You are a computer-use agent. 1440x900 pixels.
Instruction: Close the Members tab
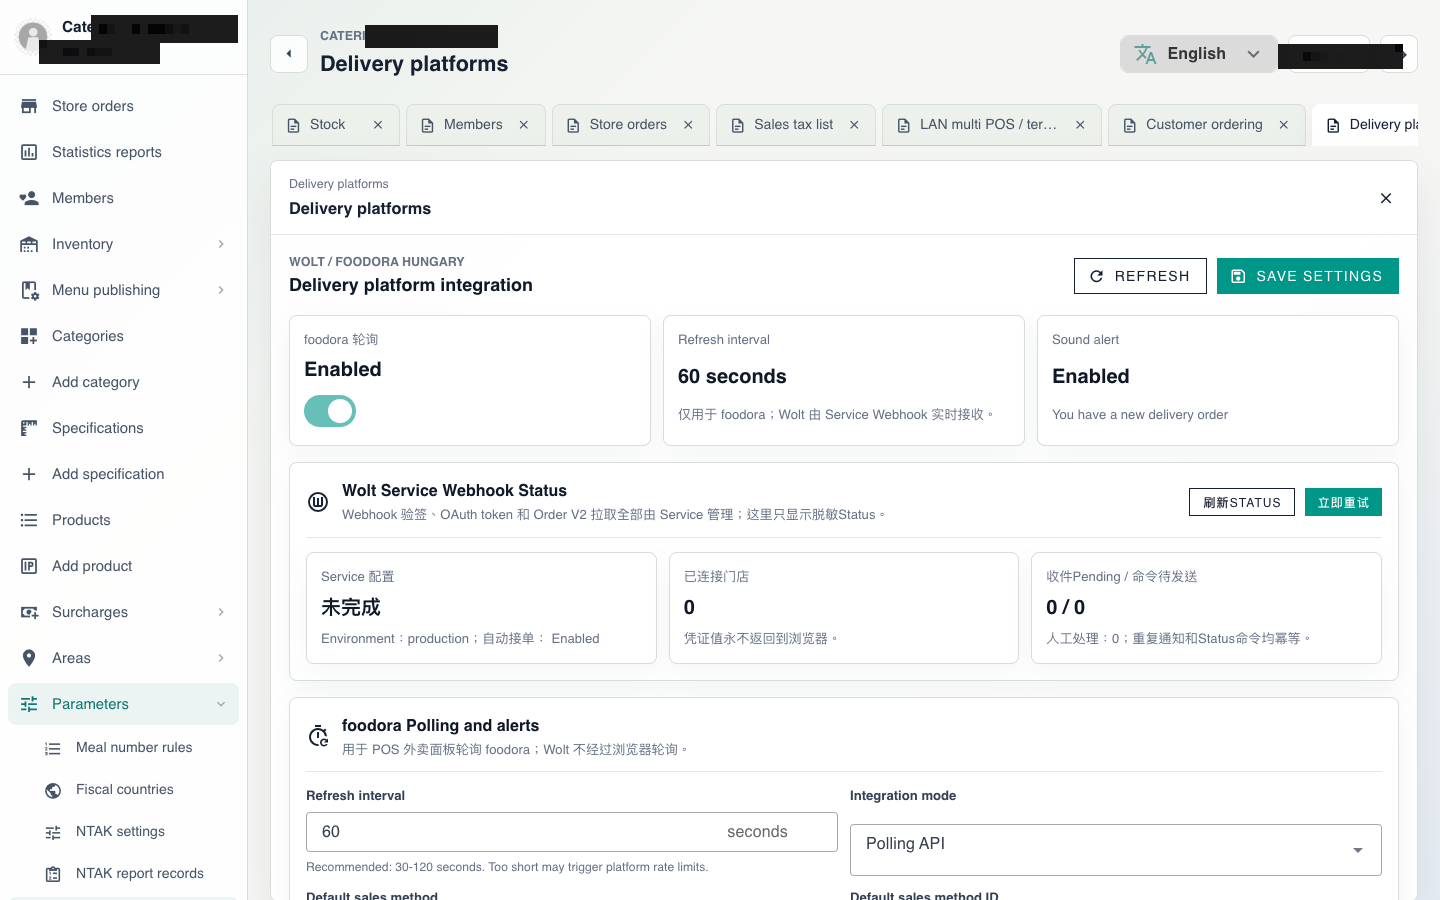tap(524, 125)
